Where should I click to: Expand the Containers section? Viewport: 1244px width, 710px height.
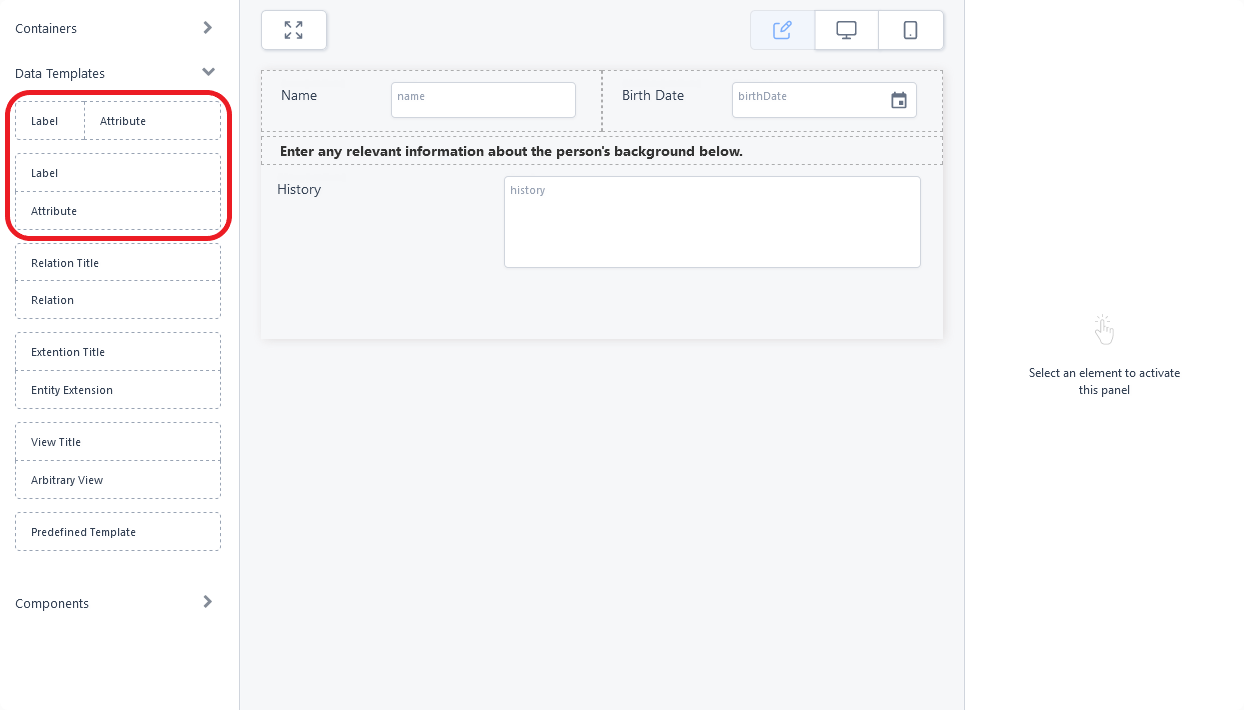tap(207, 28)
